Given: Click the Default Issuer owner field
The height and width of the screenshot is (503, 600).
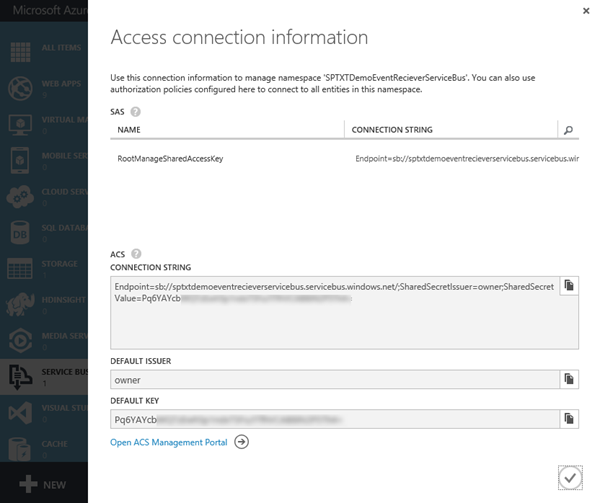Looking at the screenshot, I should click(333, 379).
